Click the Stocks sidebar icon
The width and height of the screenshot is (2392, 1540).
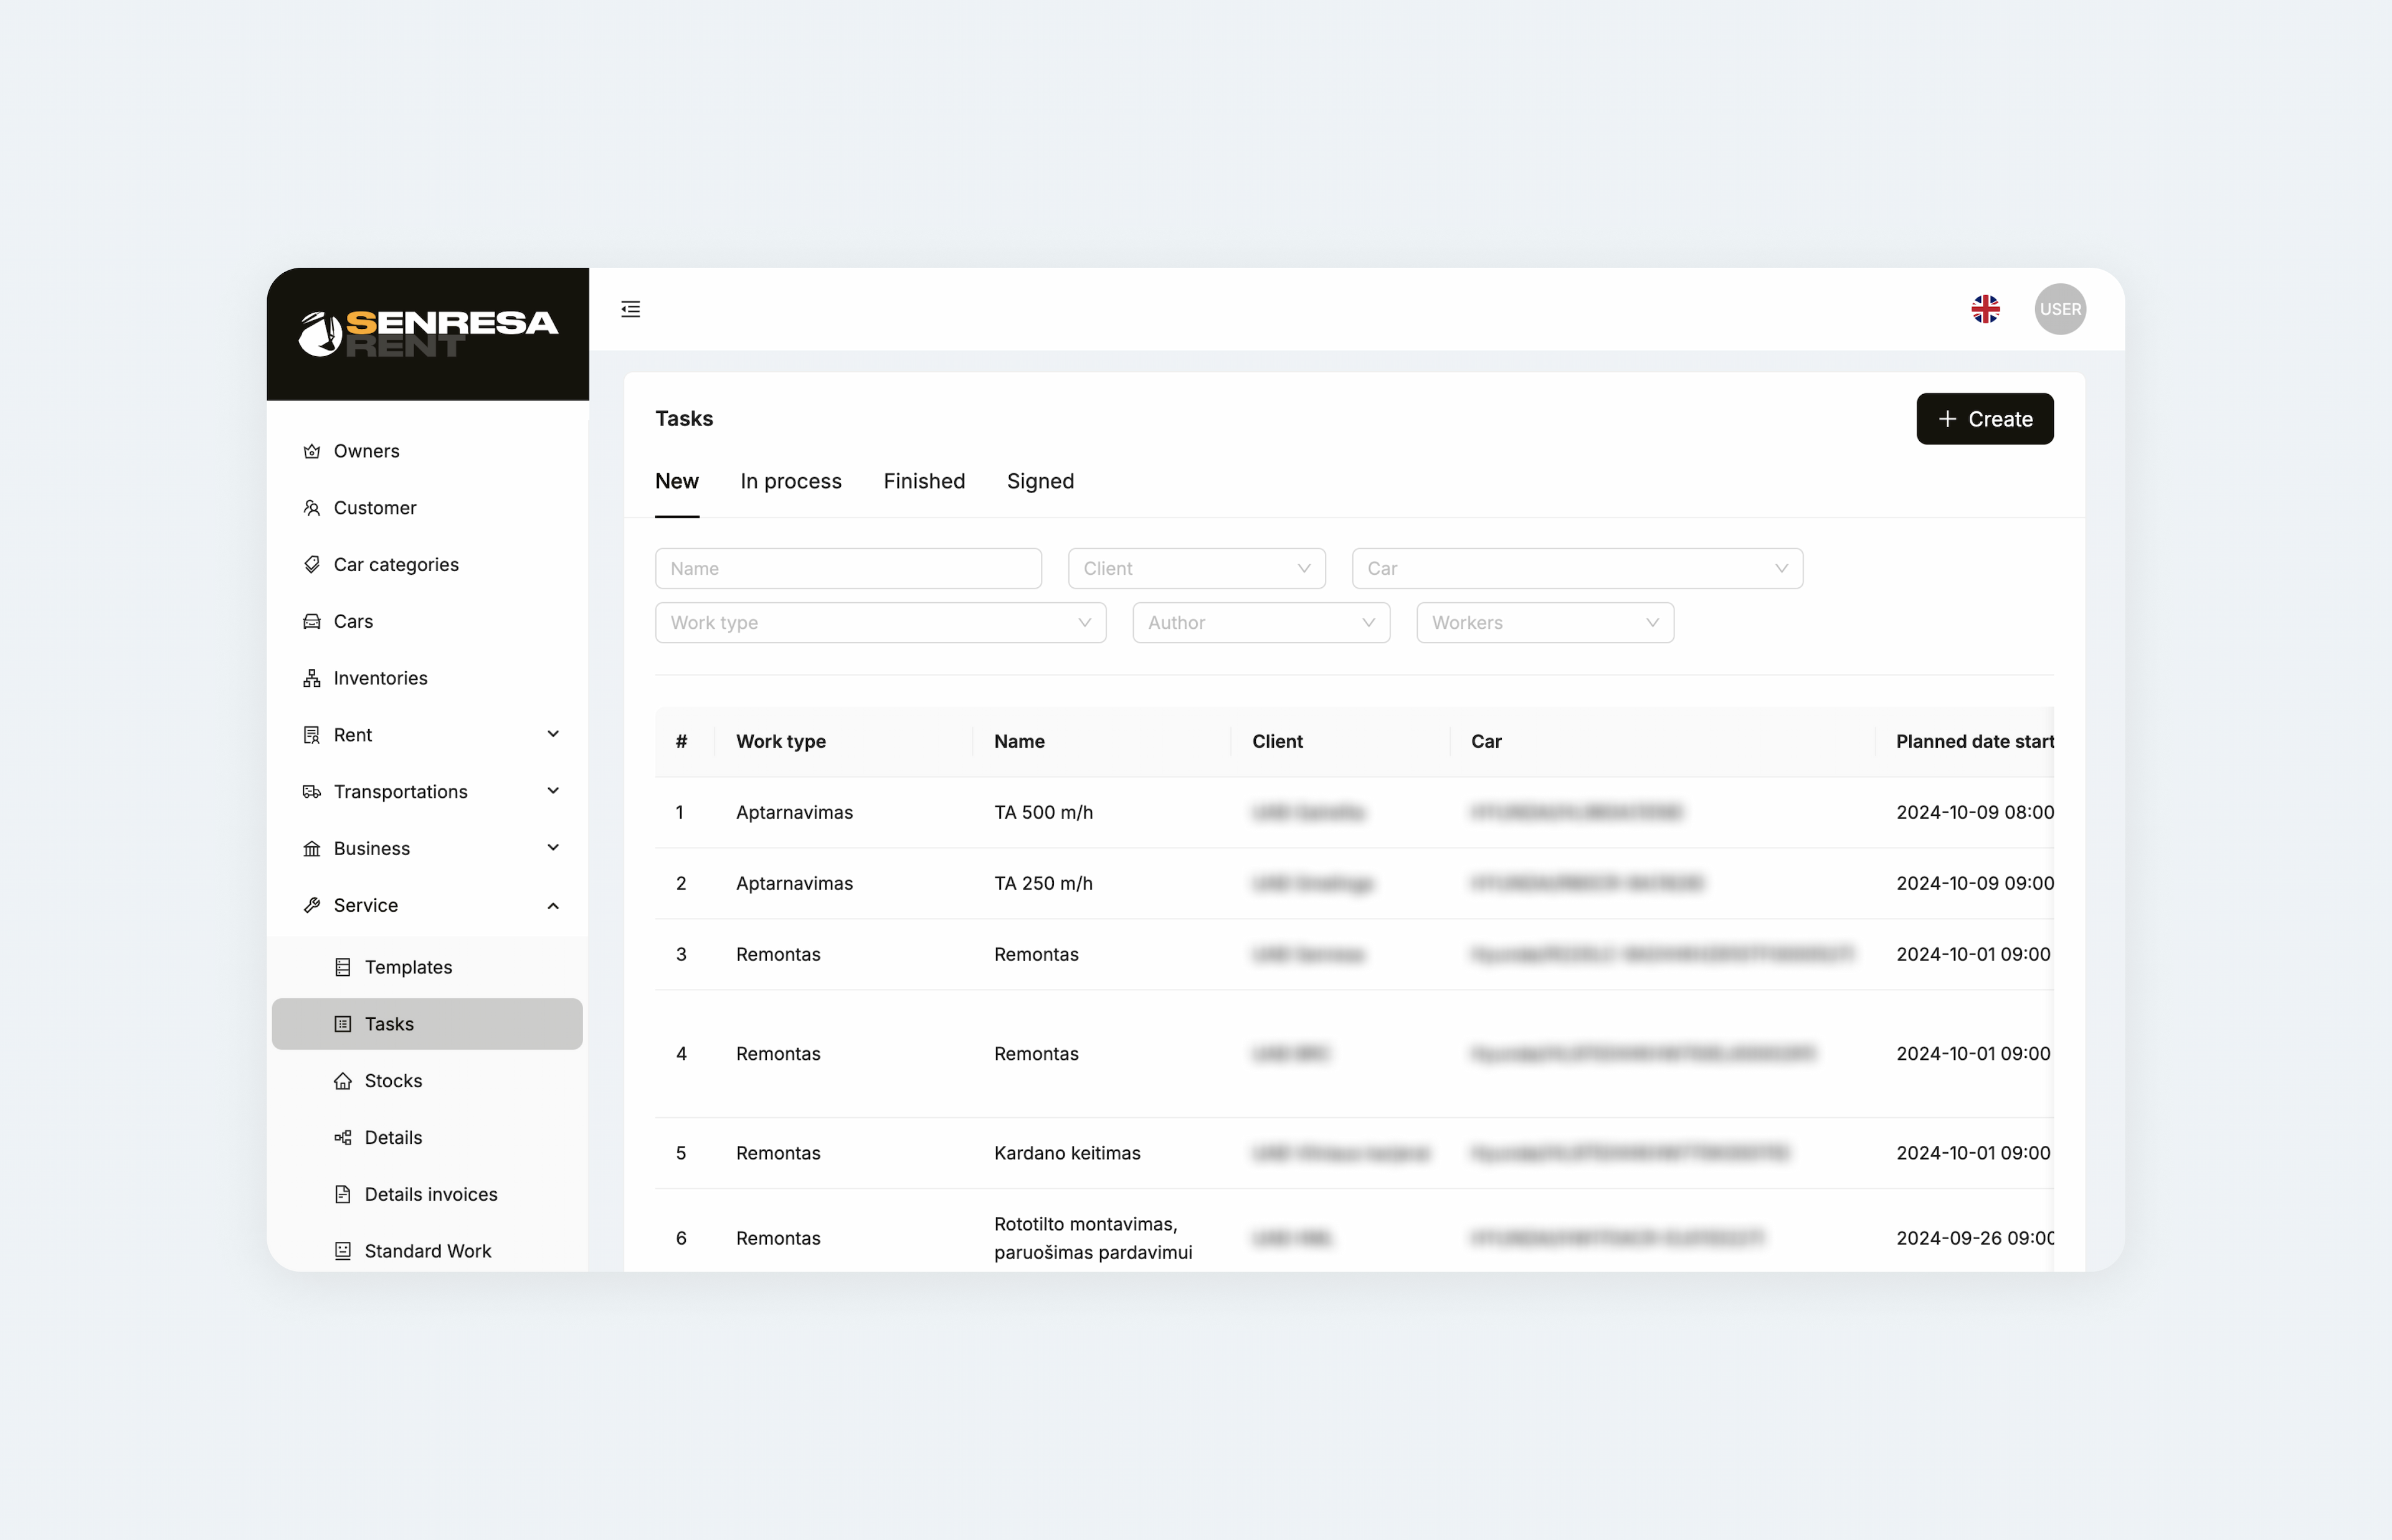coord(343,1080)
